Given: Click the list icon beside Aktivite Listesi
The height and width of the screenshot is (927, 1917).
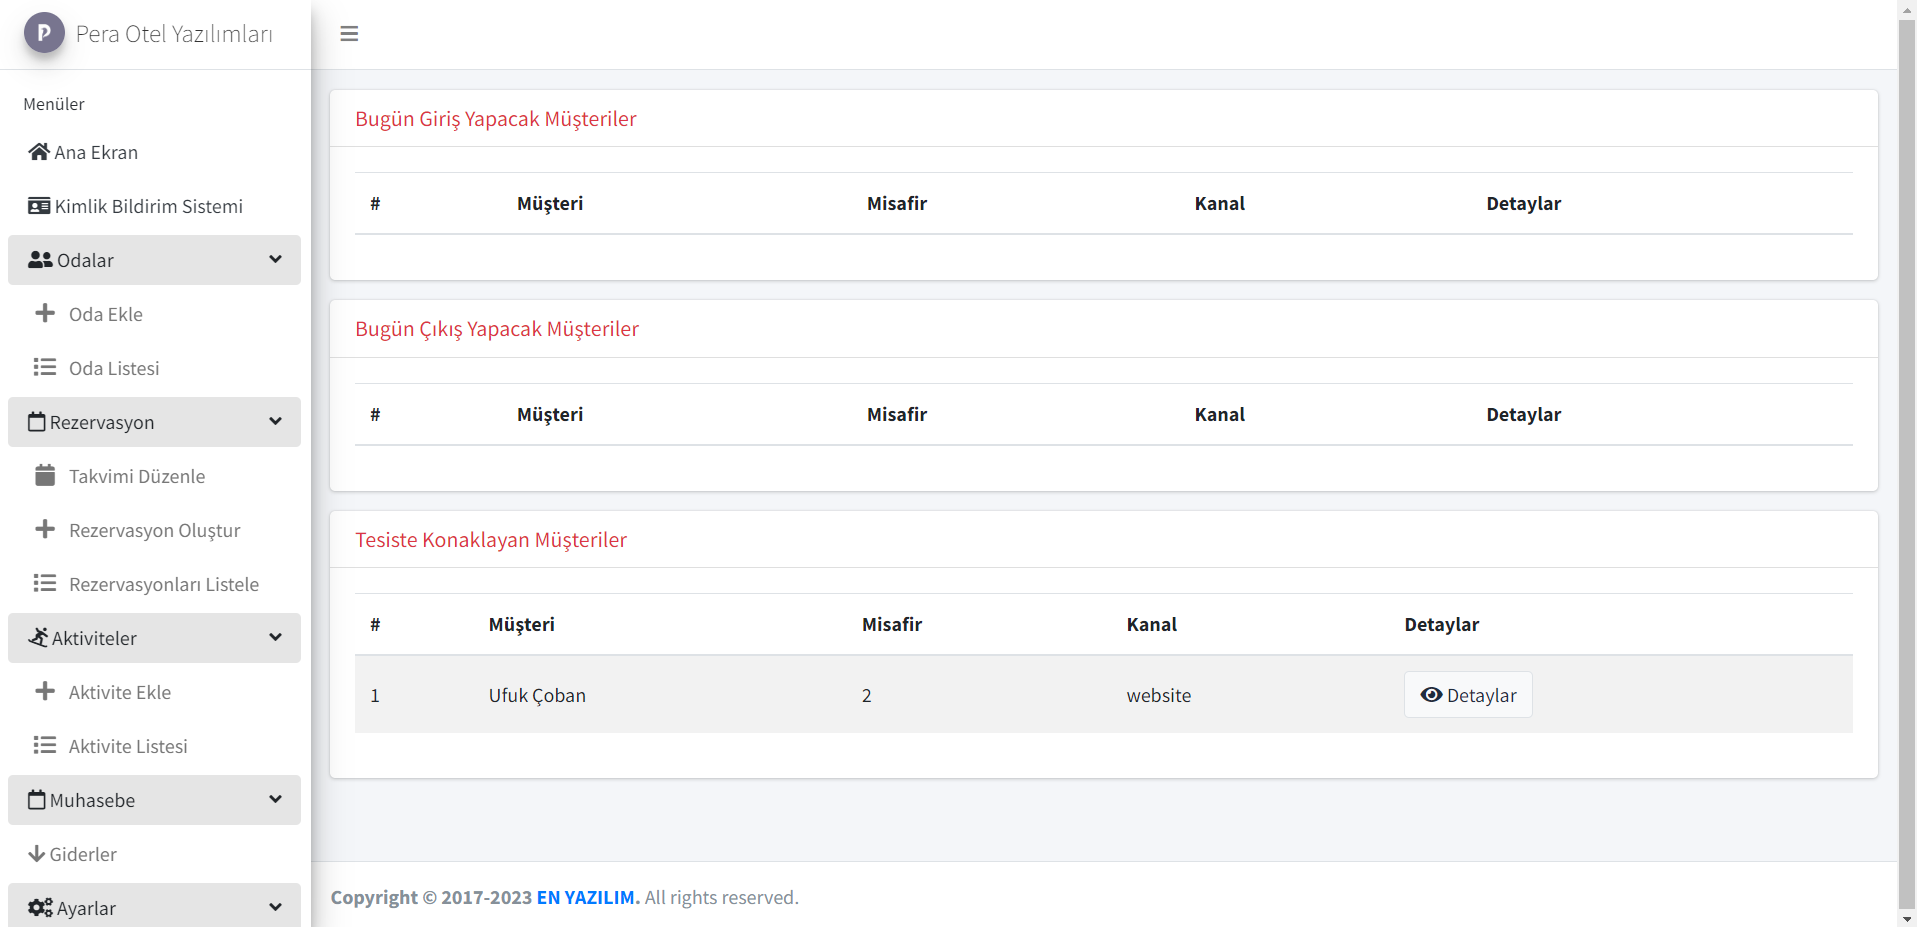Looking at the screenshot, I should 45,745.
